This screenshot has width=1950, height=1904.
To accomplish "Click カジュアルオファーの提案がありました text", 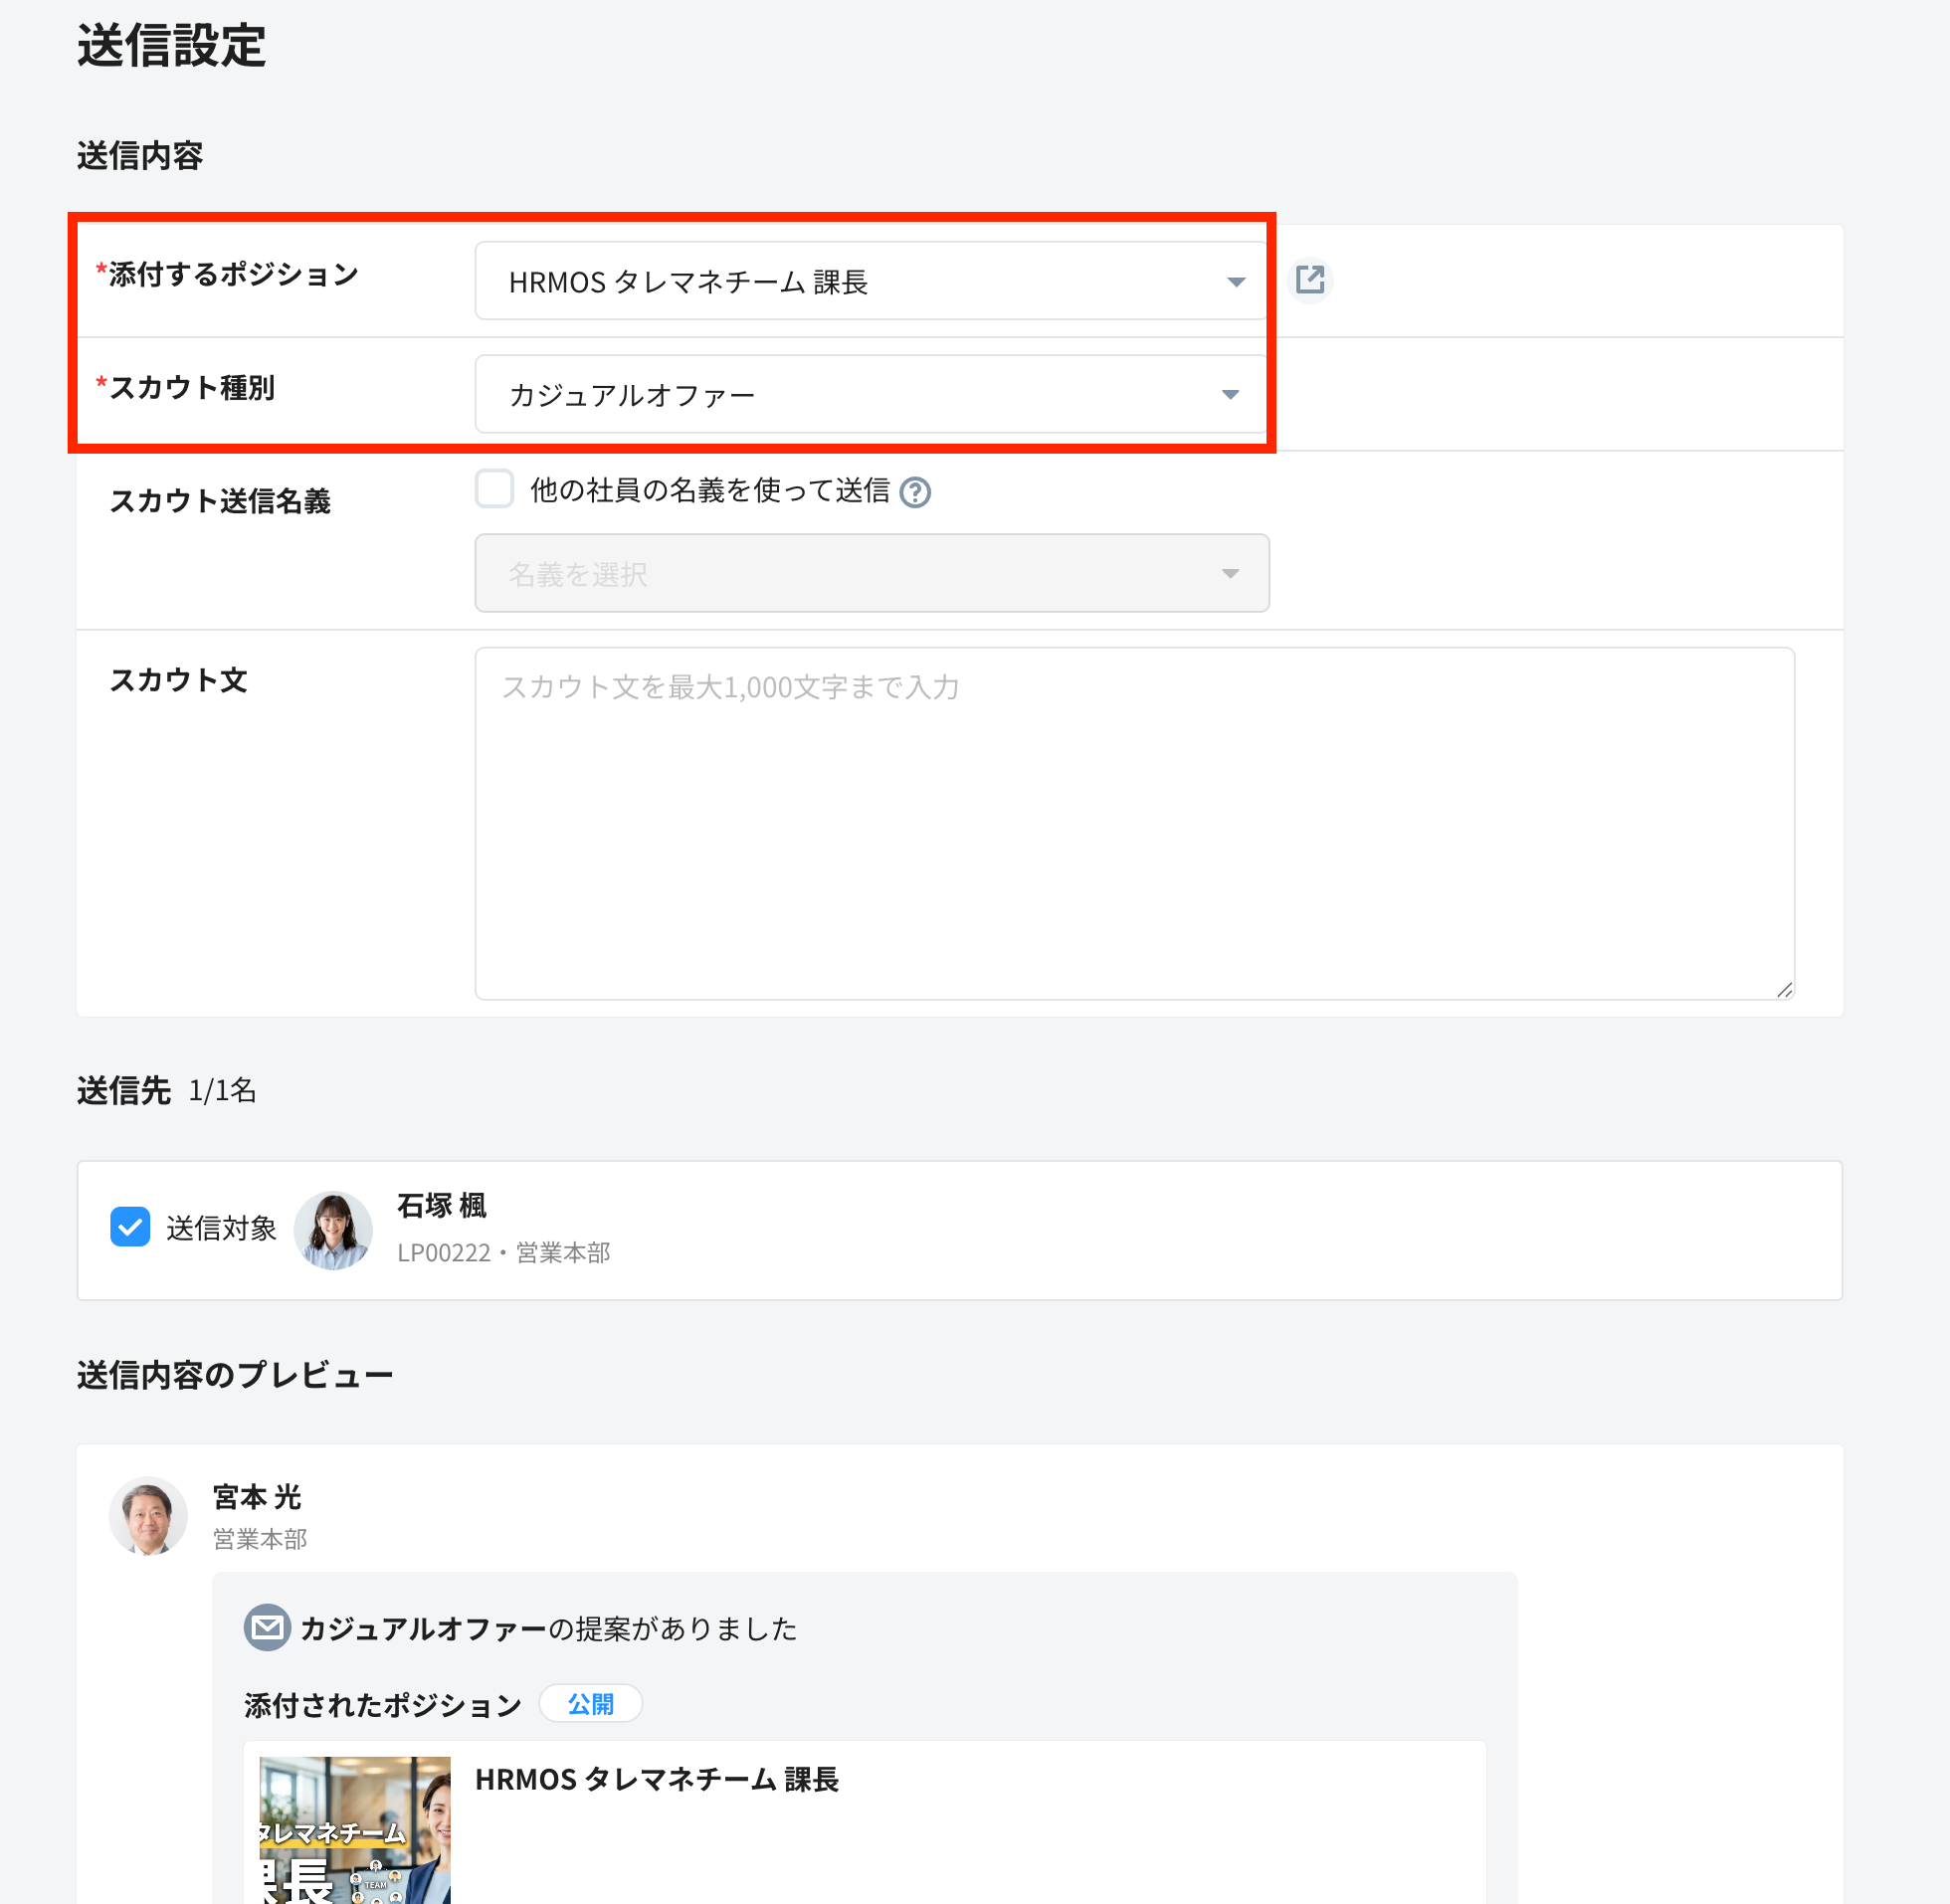I will tap(549, 1629).
